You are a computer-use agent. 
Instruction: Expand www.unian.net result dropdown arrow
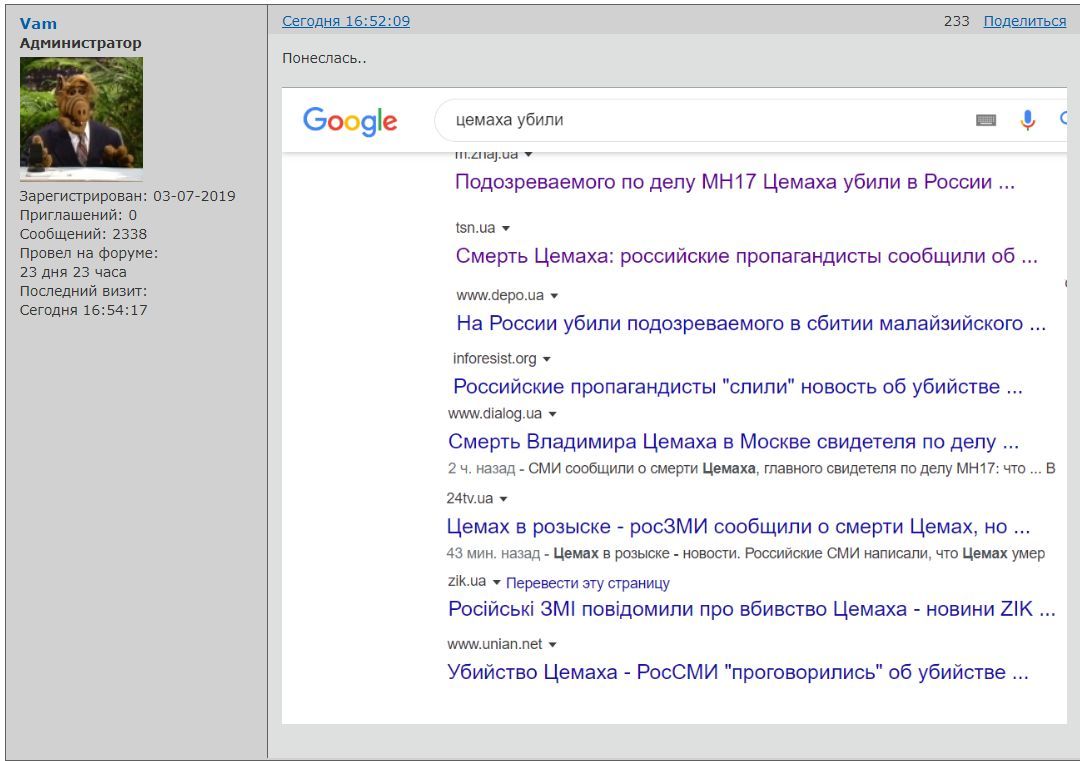tap(552, 645)
